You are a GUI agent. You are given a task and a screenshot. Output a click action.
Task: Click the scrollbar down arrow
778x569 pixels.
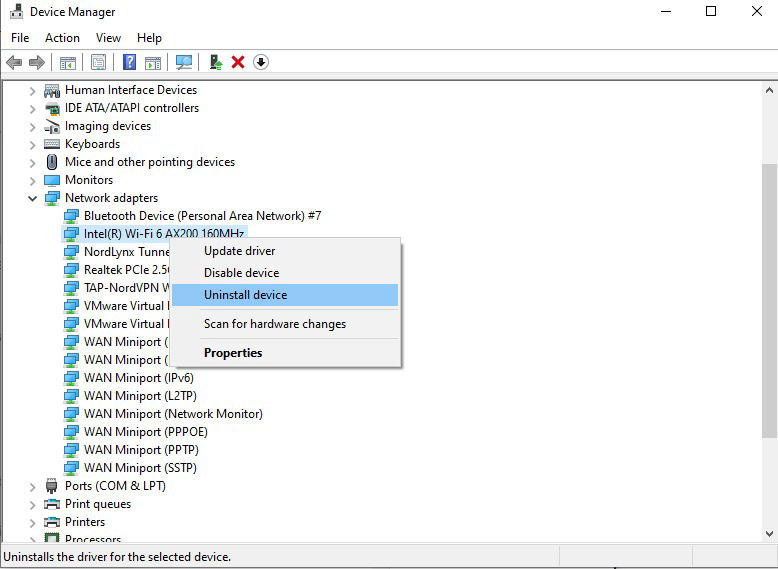769,534
